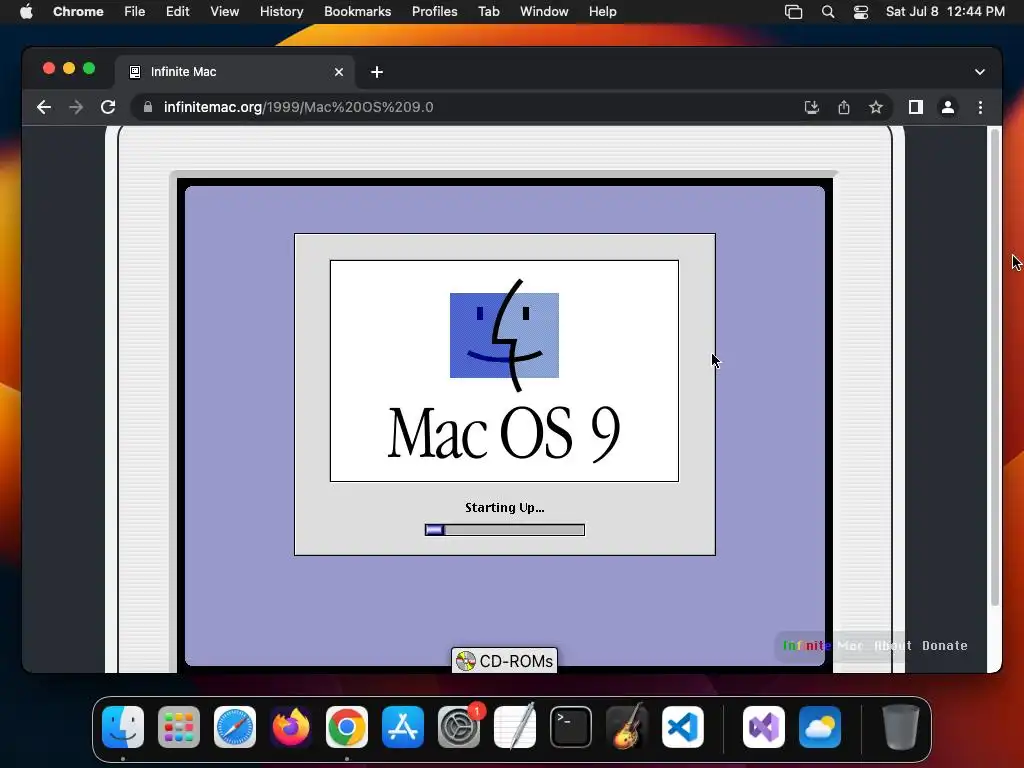The width and height of the screenshot is (1024, 768).
Task: Open Chrome's three-dot options menu
Action: click(980, 107)
